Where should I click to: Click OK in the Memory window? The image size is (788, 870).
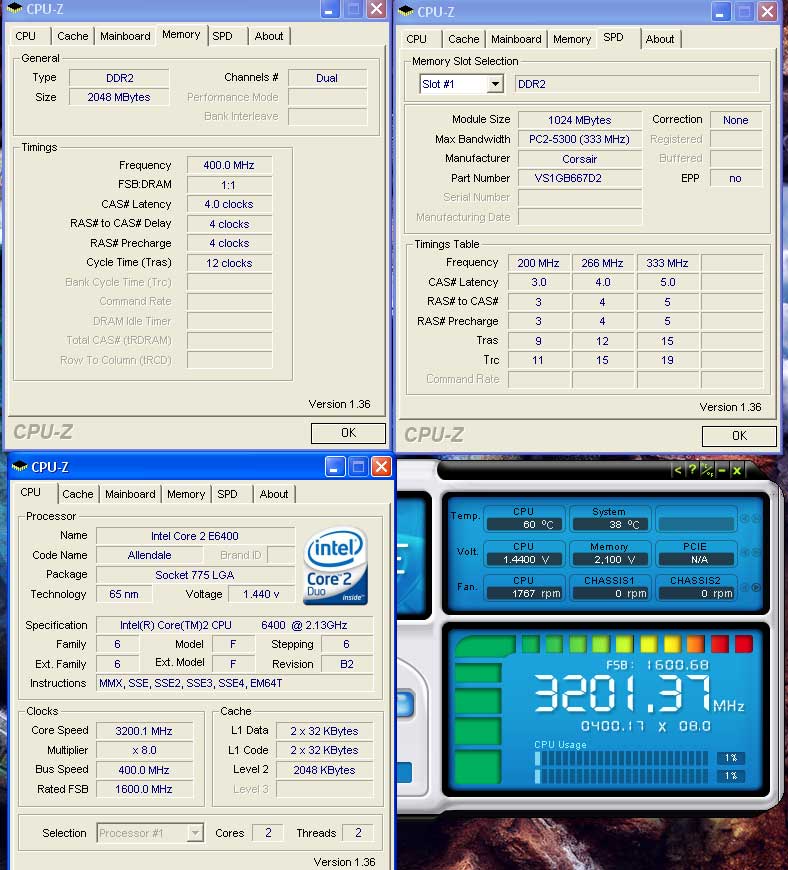pos(348,433)
